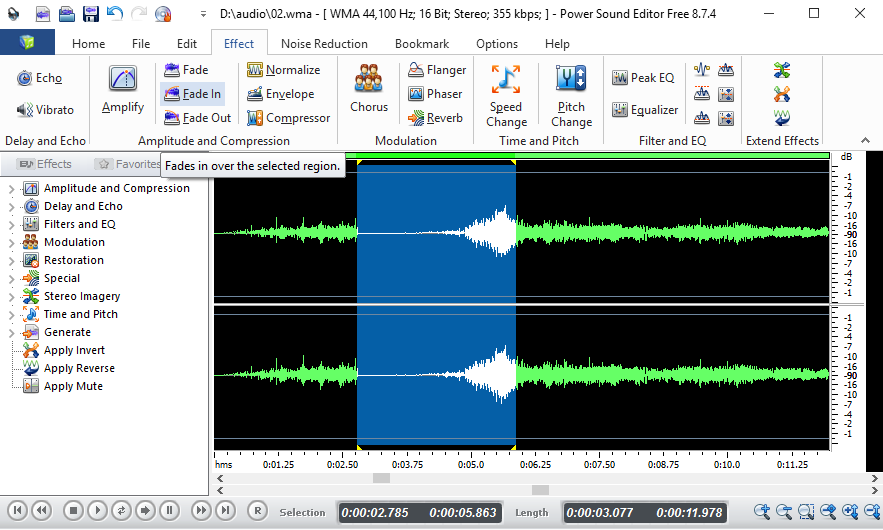883x530 pixels.
Task: Switch to the Bookmark tab
Action: pyautogui.click(x=422, y=44)
